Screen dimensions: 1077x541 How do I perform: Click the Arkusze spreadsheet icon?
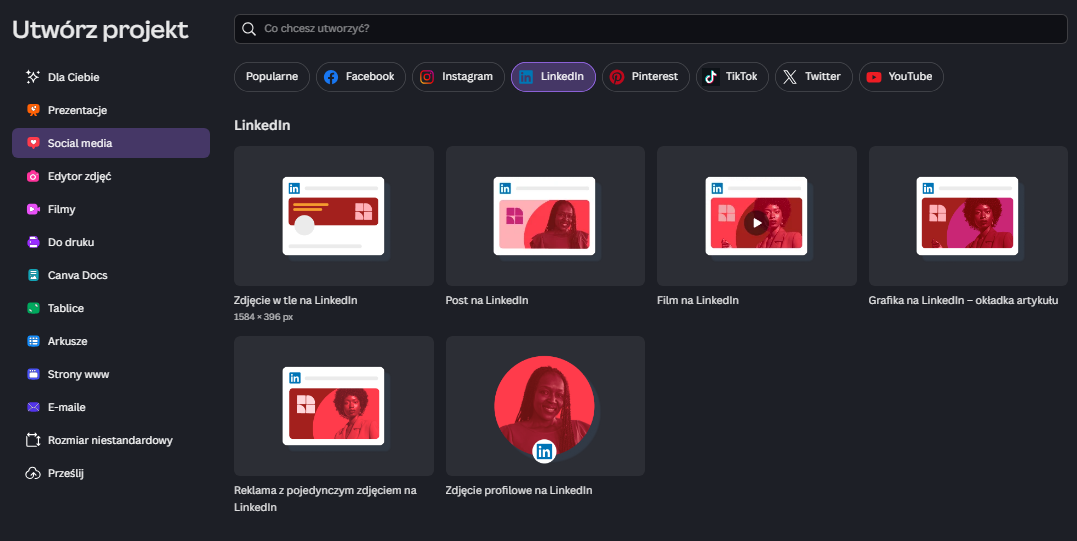pyautogui.click(x=33, y=341)
